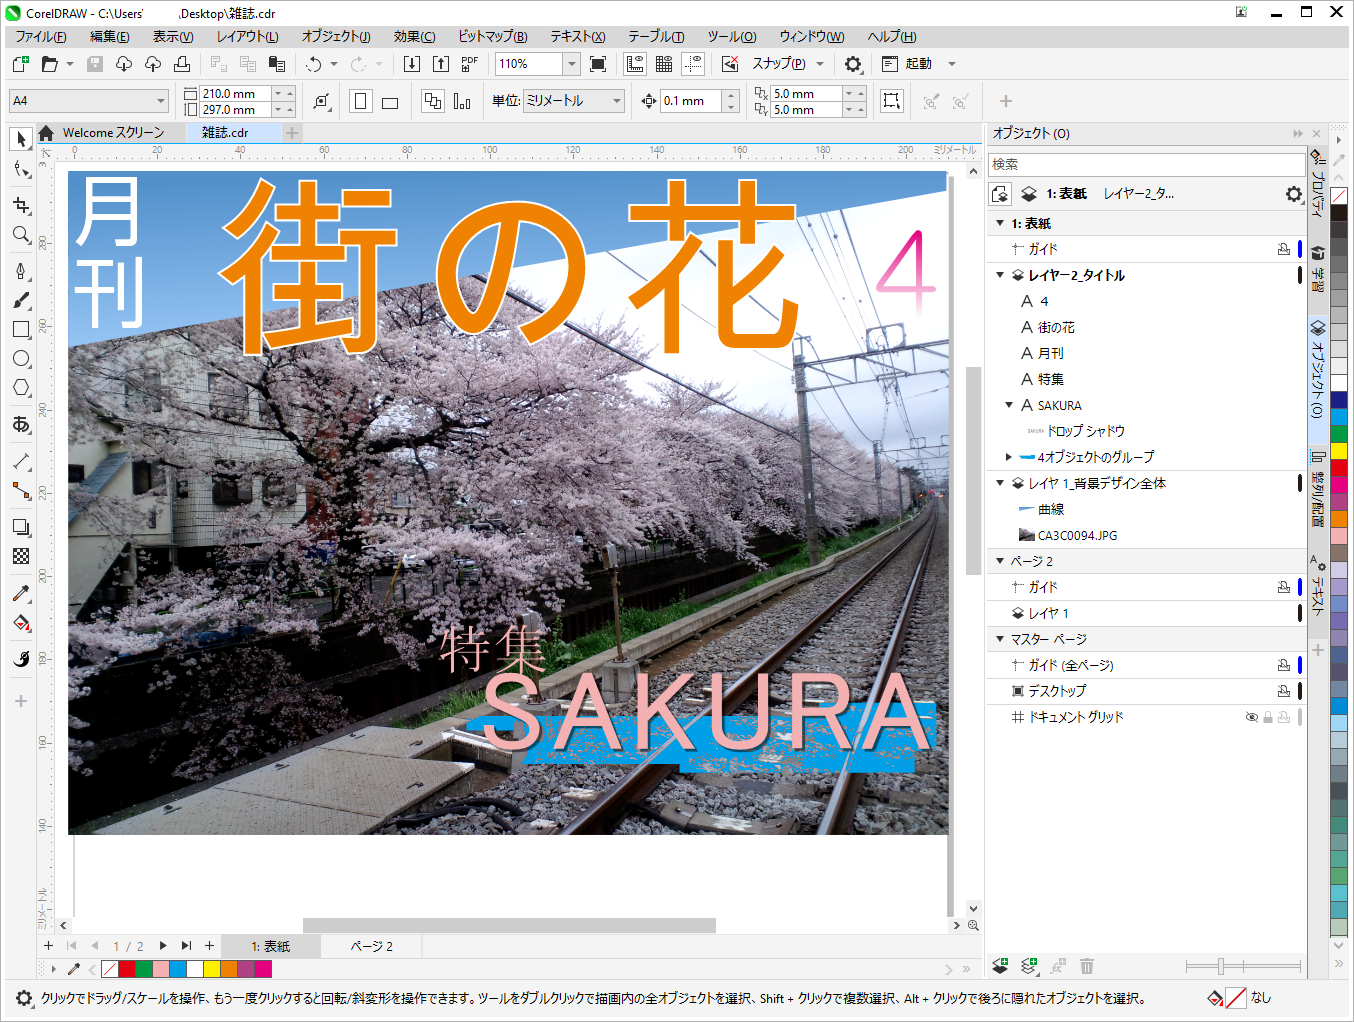Toggle portrait page orientation button
Viewport: 1354px width, 1022px height.
click(362, 101)
